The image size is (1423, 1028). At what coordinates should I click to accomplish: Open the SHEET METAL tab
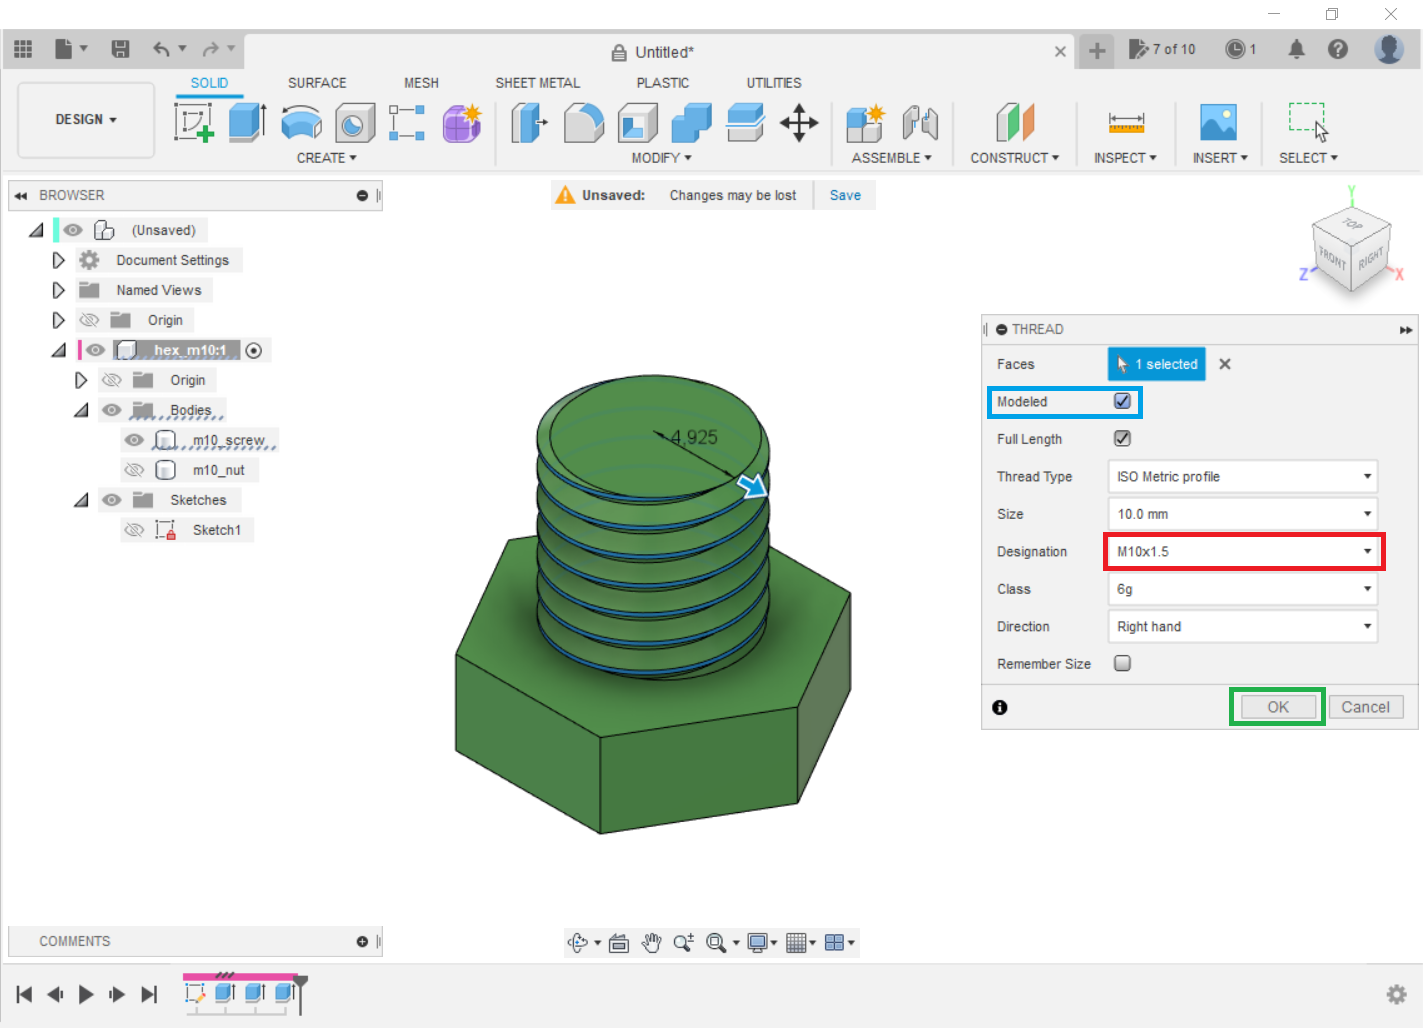pyautogui.click(x=537, y=83)
